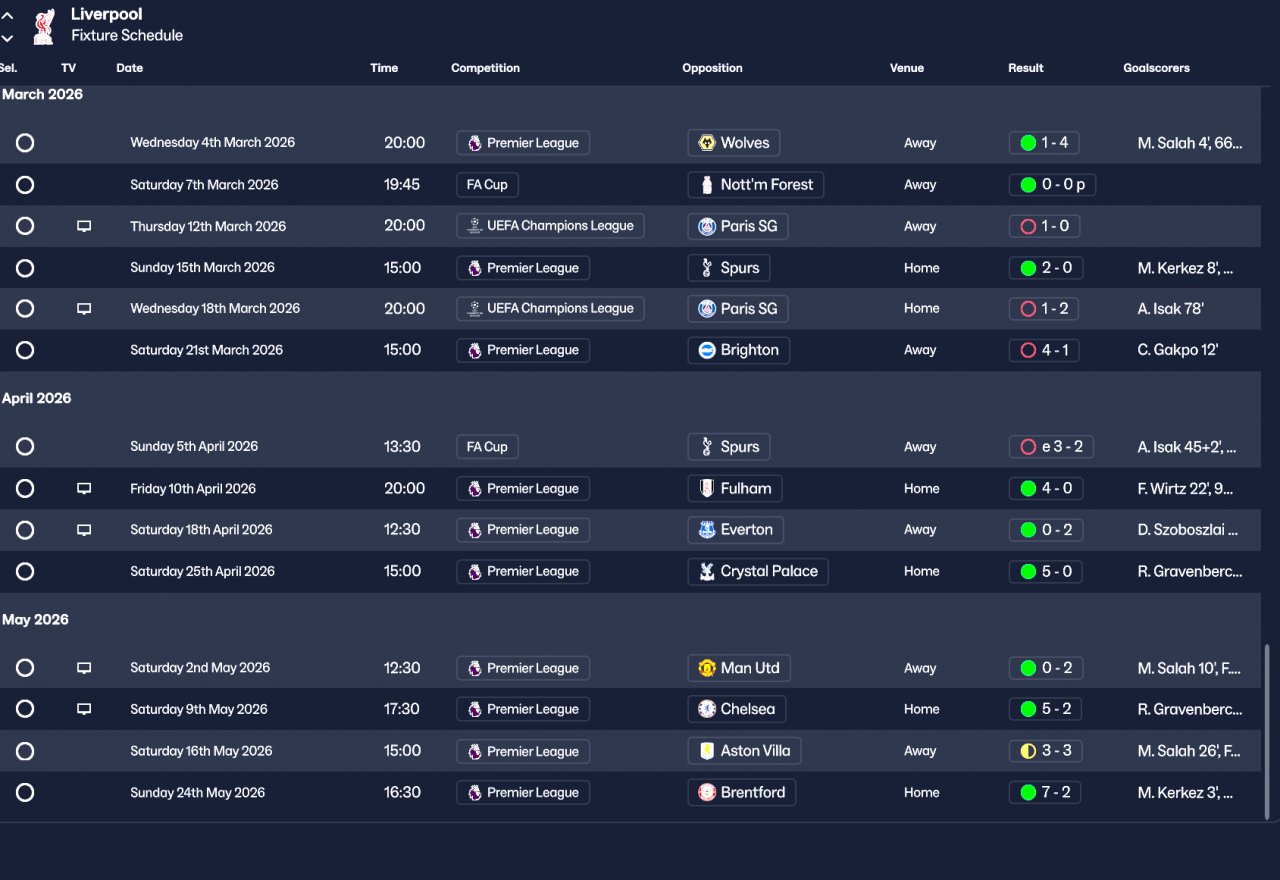The width and height of the screenshot is (1280, 880).
Task: Click Champions League logo in 12th March row
Action: pos(475,226)
